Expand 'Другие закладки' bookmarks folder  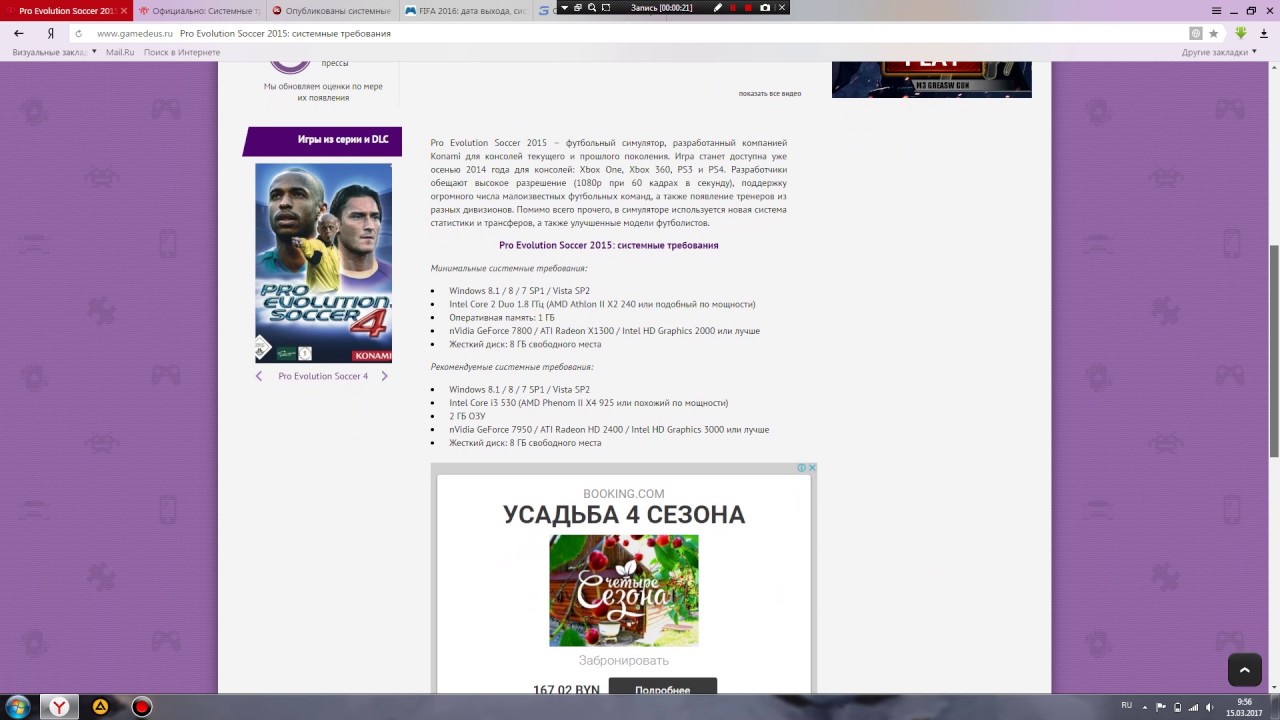1219,52
